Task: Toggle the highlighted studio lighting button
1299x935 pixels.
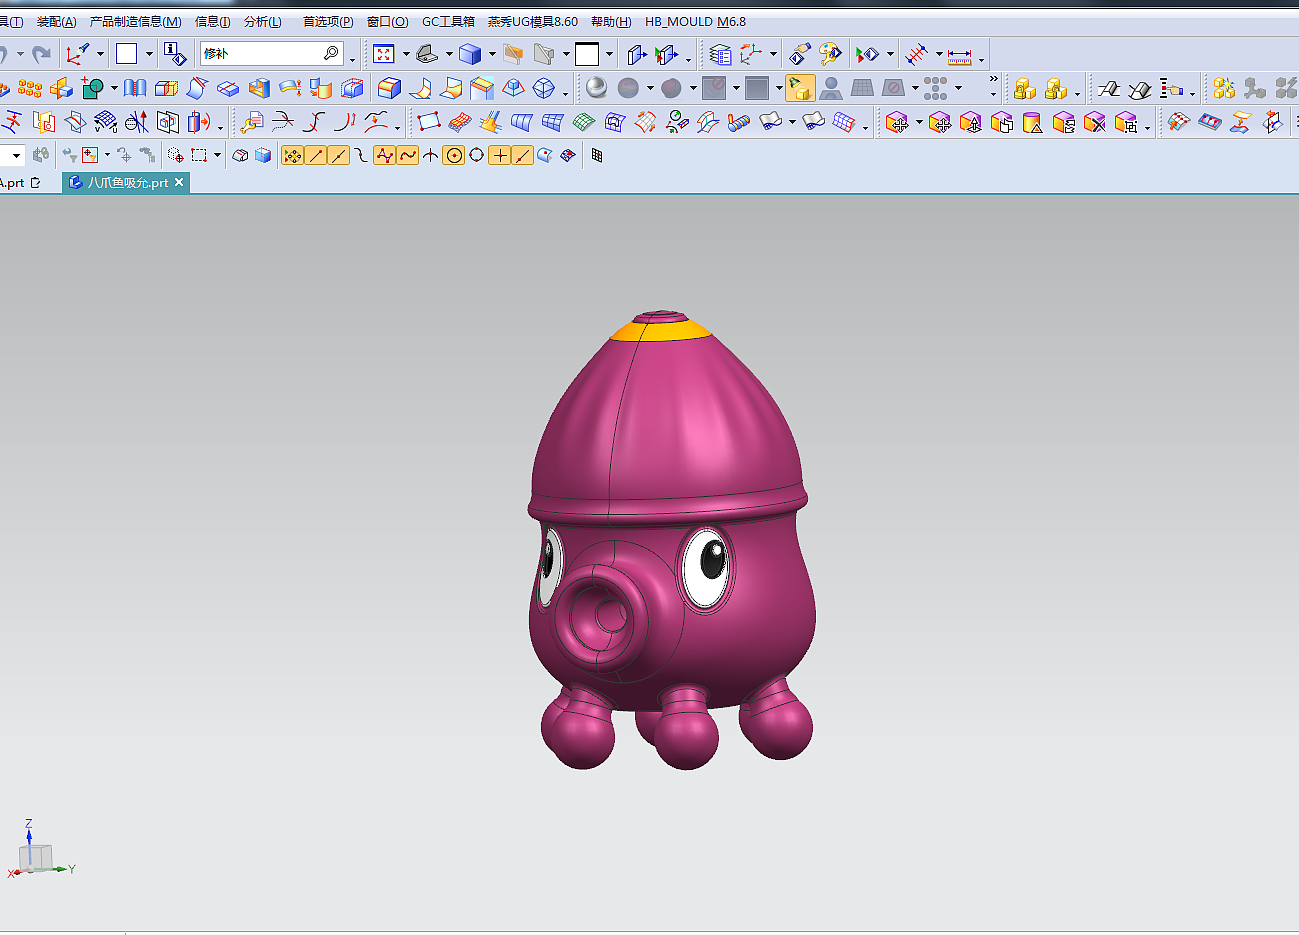Action: 800,88
